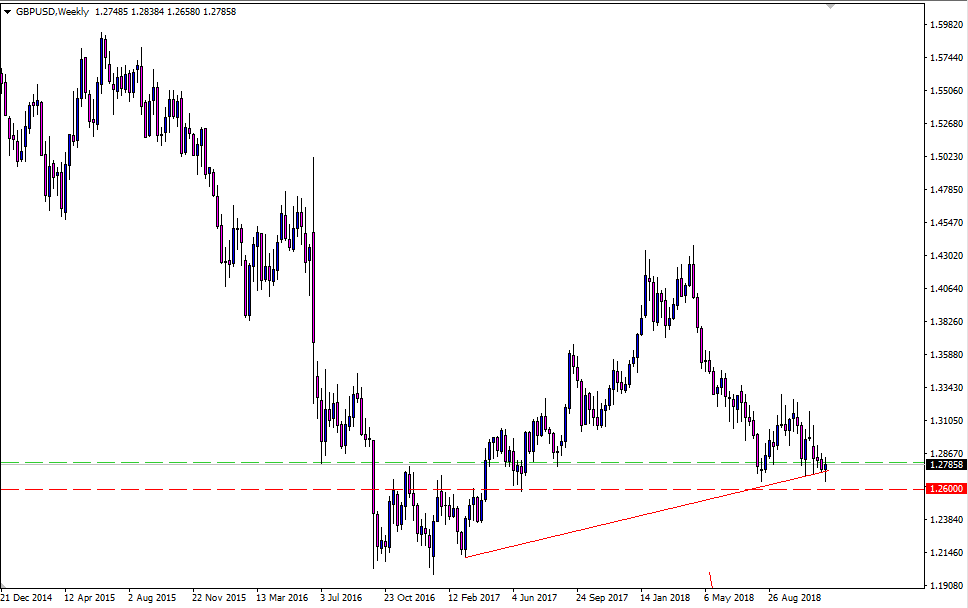The height and width of the screenshot is (608, 968).
Task: Click the 1.31050 price scale value
Action: pyautogui.click(x=946, y=420)
